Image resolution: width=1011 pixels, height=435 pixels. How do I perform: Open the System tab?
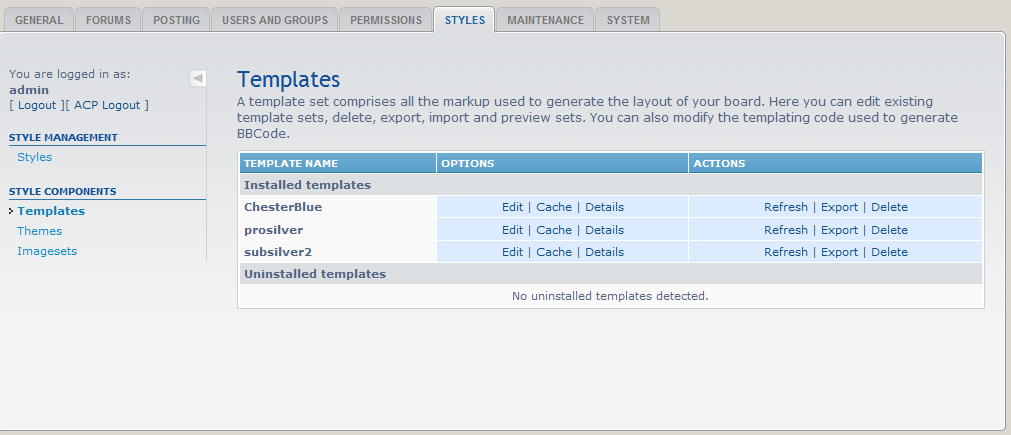pos(627,20)
